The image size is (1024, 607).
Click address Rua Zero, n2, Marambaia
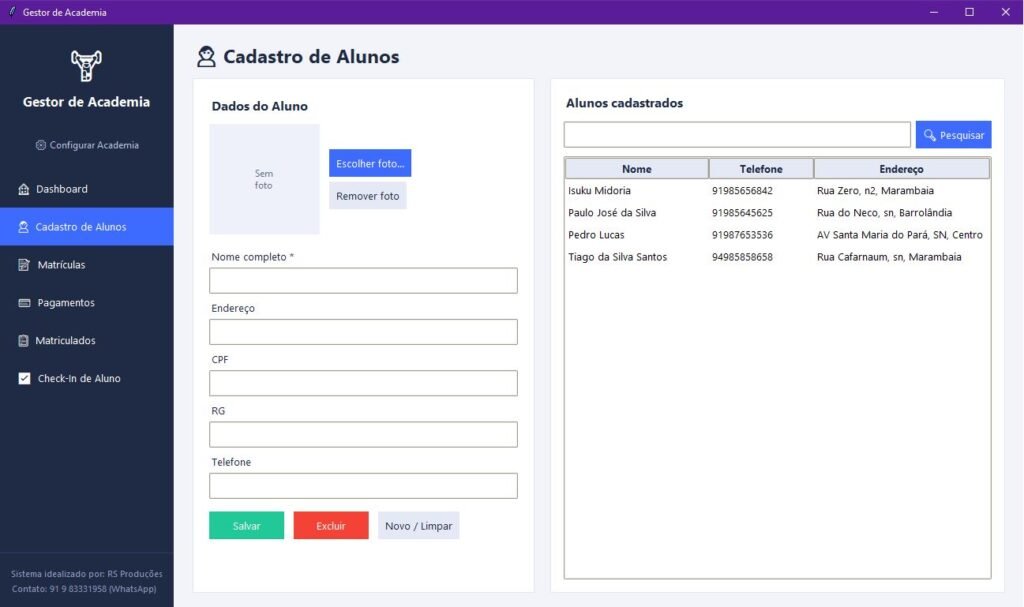tap(875, 191)
